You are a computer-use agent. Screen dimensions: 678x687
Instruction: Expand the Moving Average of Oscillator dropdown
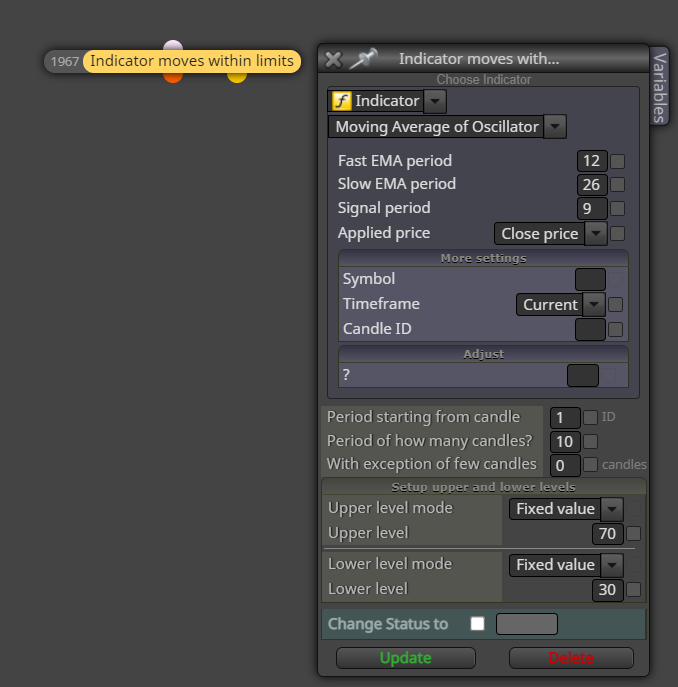[555, 127]
